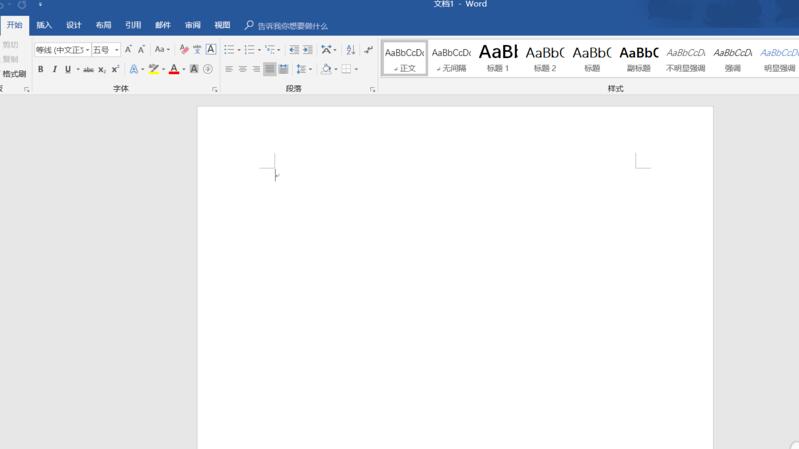This screenshot has width=799, height=449.
Task: Select the 开始 tab
Action: click(x=15, y=25)
